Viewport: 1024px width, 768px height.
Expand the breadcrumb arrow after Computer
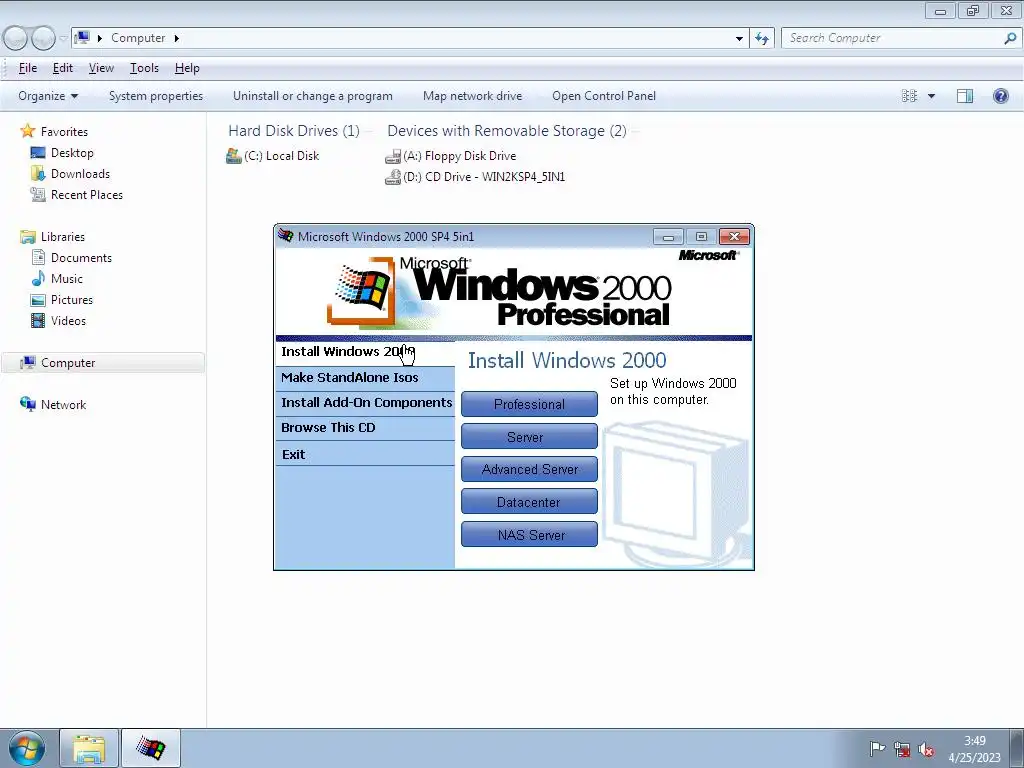pos(176,38)
